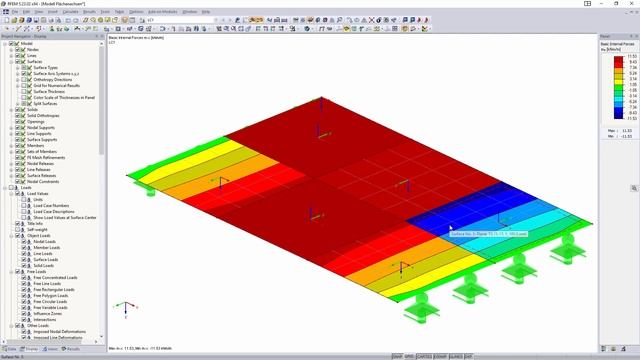Open the Calculate menu
640x360 pixels.
(70, 12)
